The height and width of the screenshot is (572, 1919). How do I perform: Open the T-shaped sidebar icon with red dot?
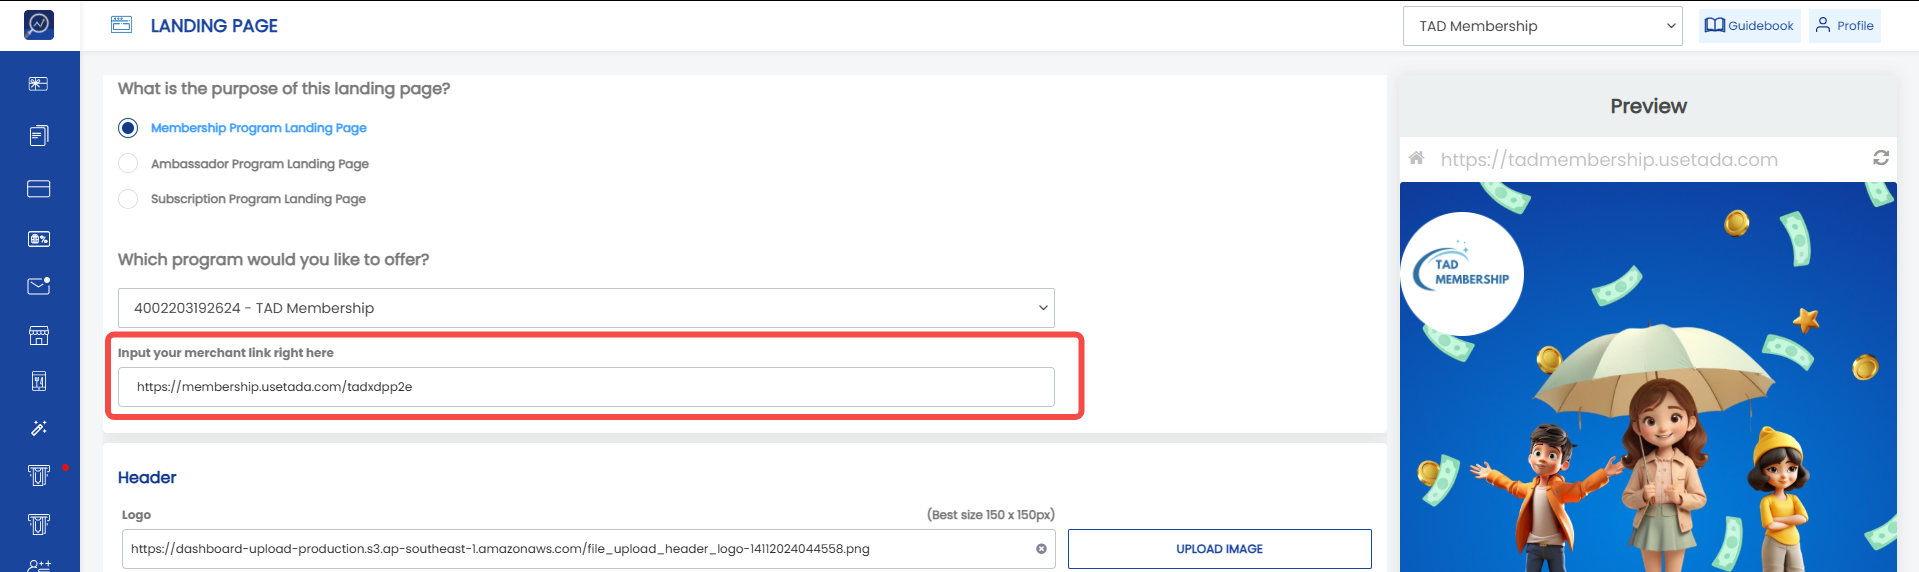pyautogui.click(x=39, y=475)
